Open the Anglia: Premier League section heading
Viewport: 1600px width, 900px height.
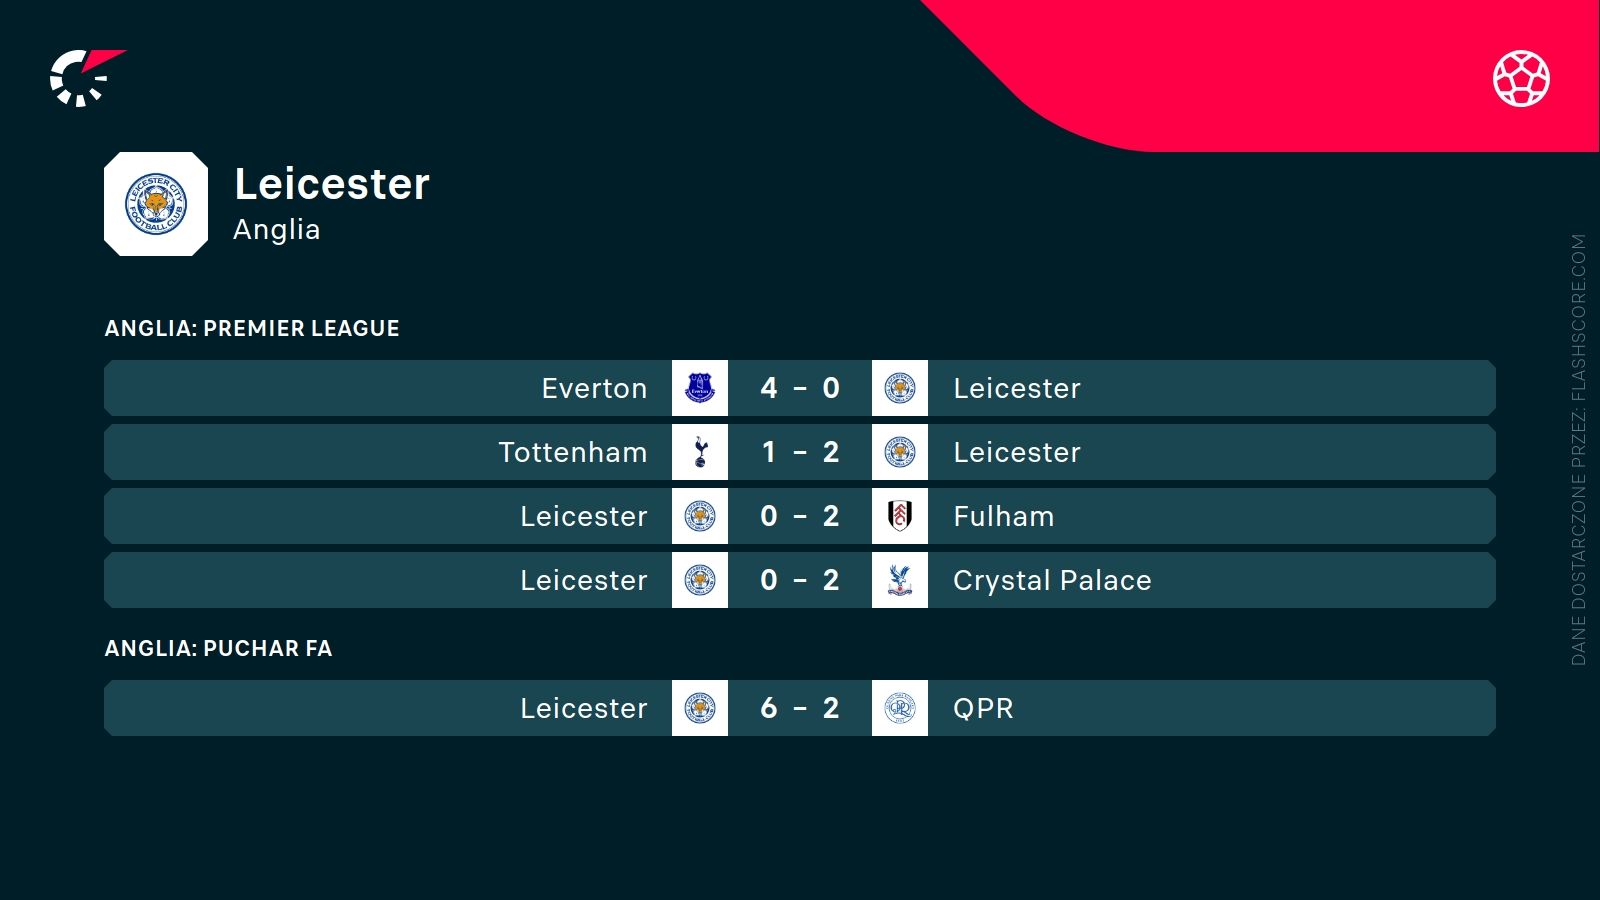coord(252,328)
